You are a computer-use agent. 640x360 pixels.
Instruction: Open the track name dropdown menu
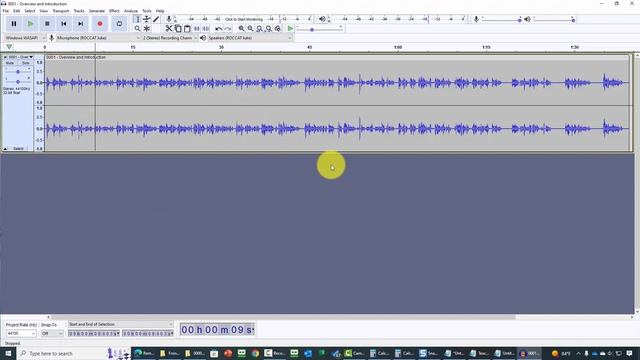21,57
